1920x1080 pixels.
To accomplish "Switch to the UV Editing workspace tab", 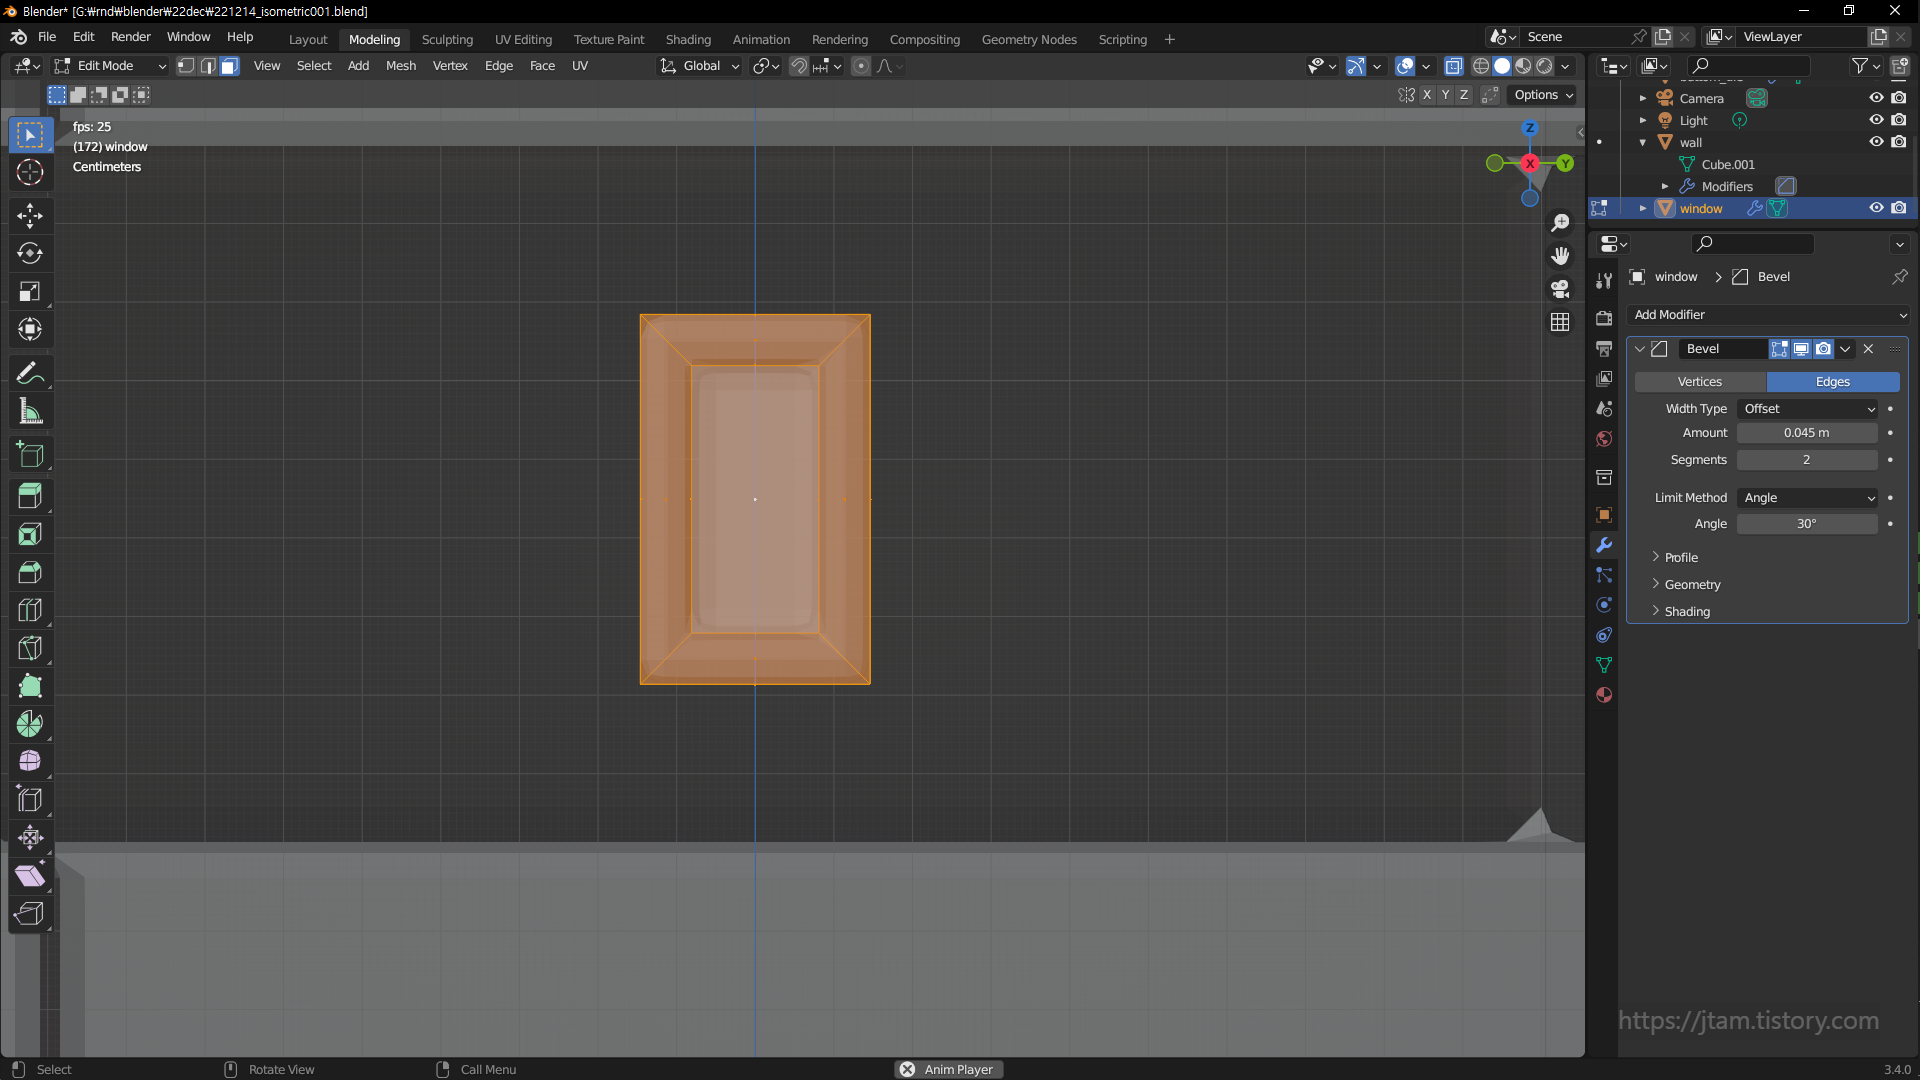I will click(x=523, y=39).
